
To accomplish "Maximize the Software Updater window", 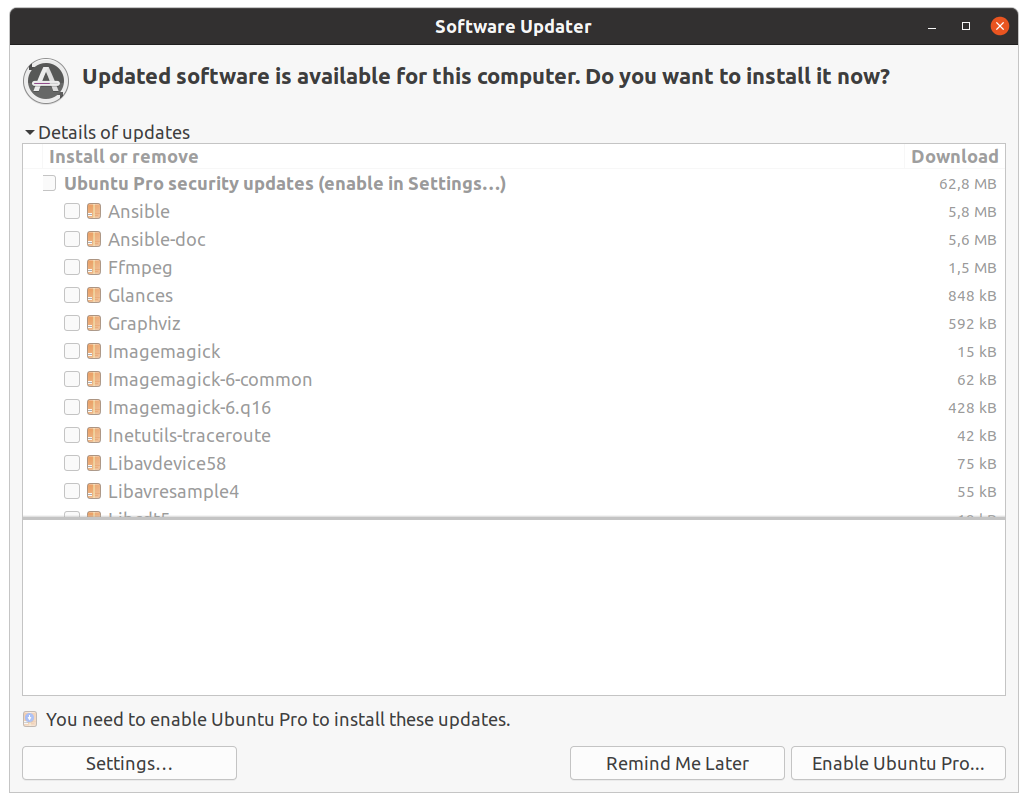I will (966, 26).
